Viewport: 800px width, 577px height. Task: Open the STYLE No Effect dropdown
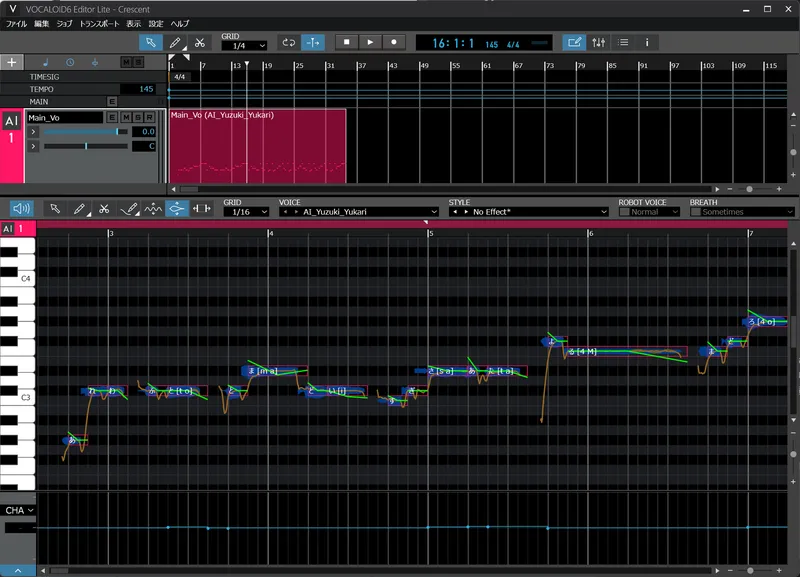coord(529,212)
